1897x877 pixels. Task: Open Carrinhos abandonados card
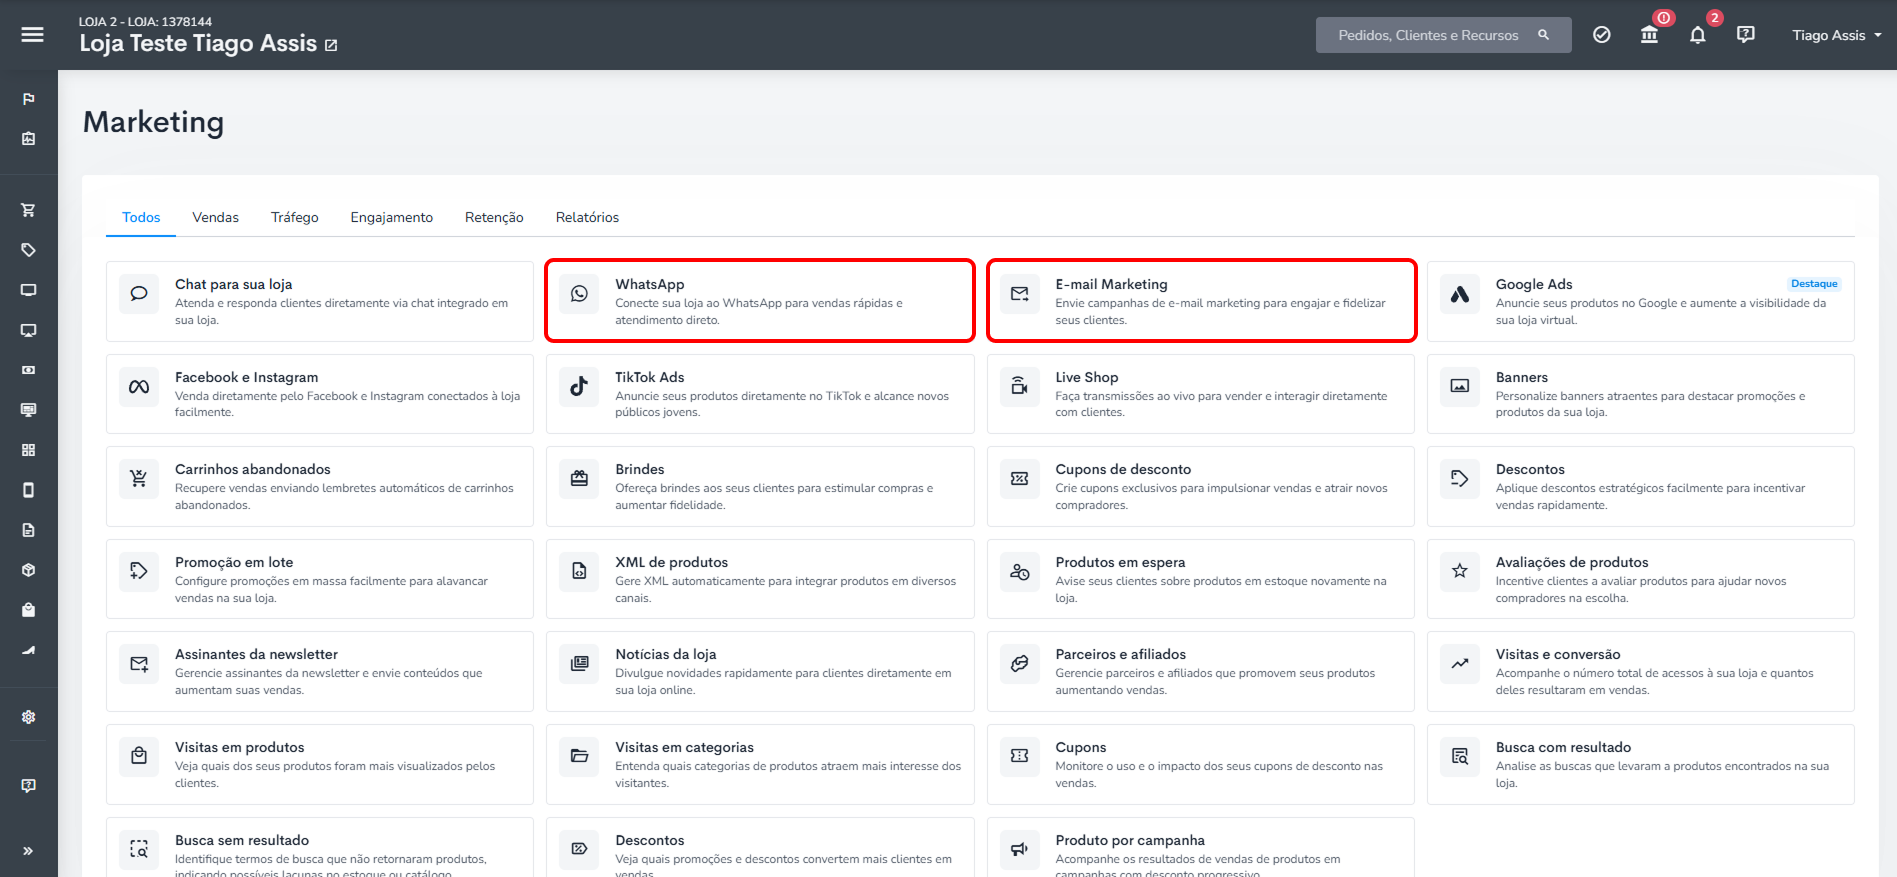(x=320, y=486)
